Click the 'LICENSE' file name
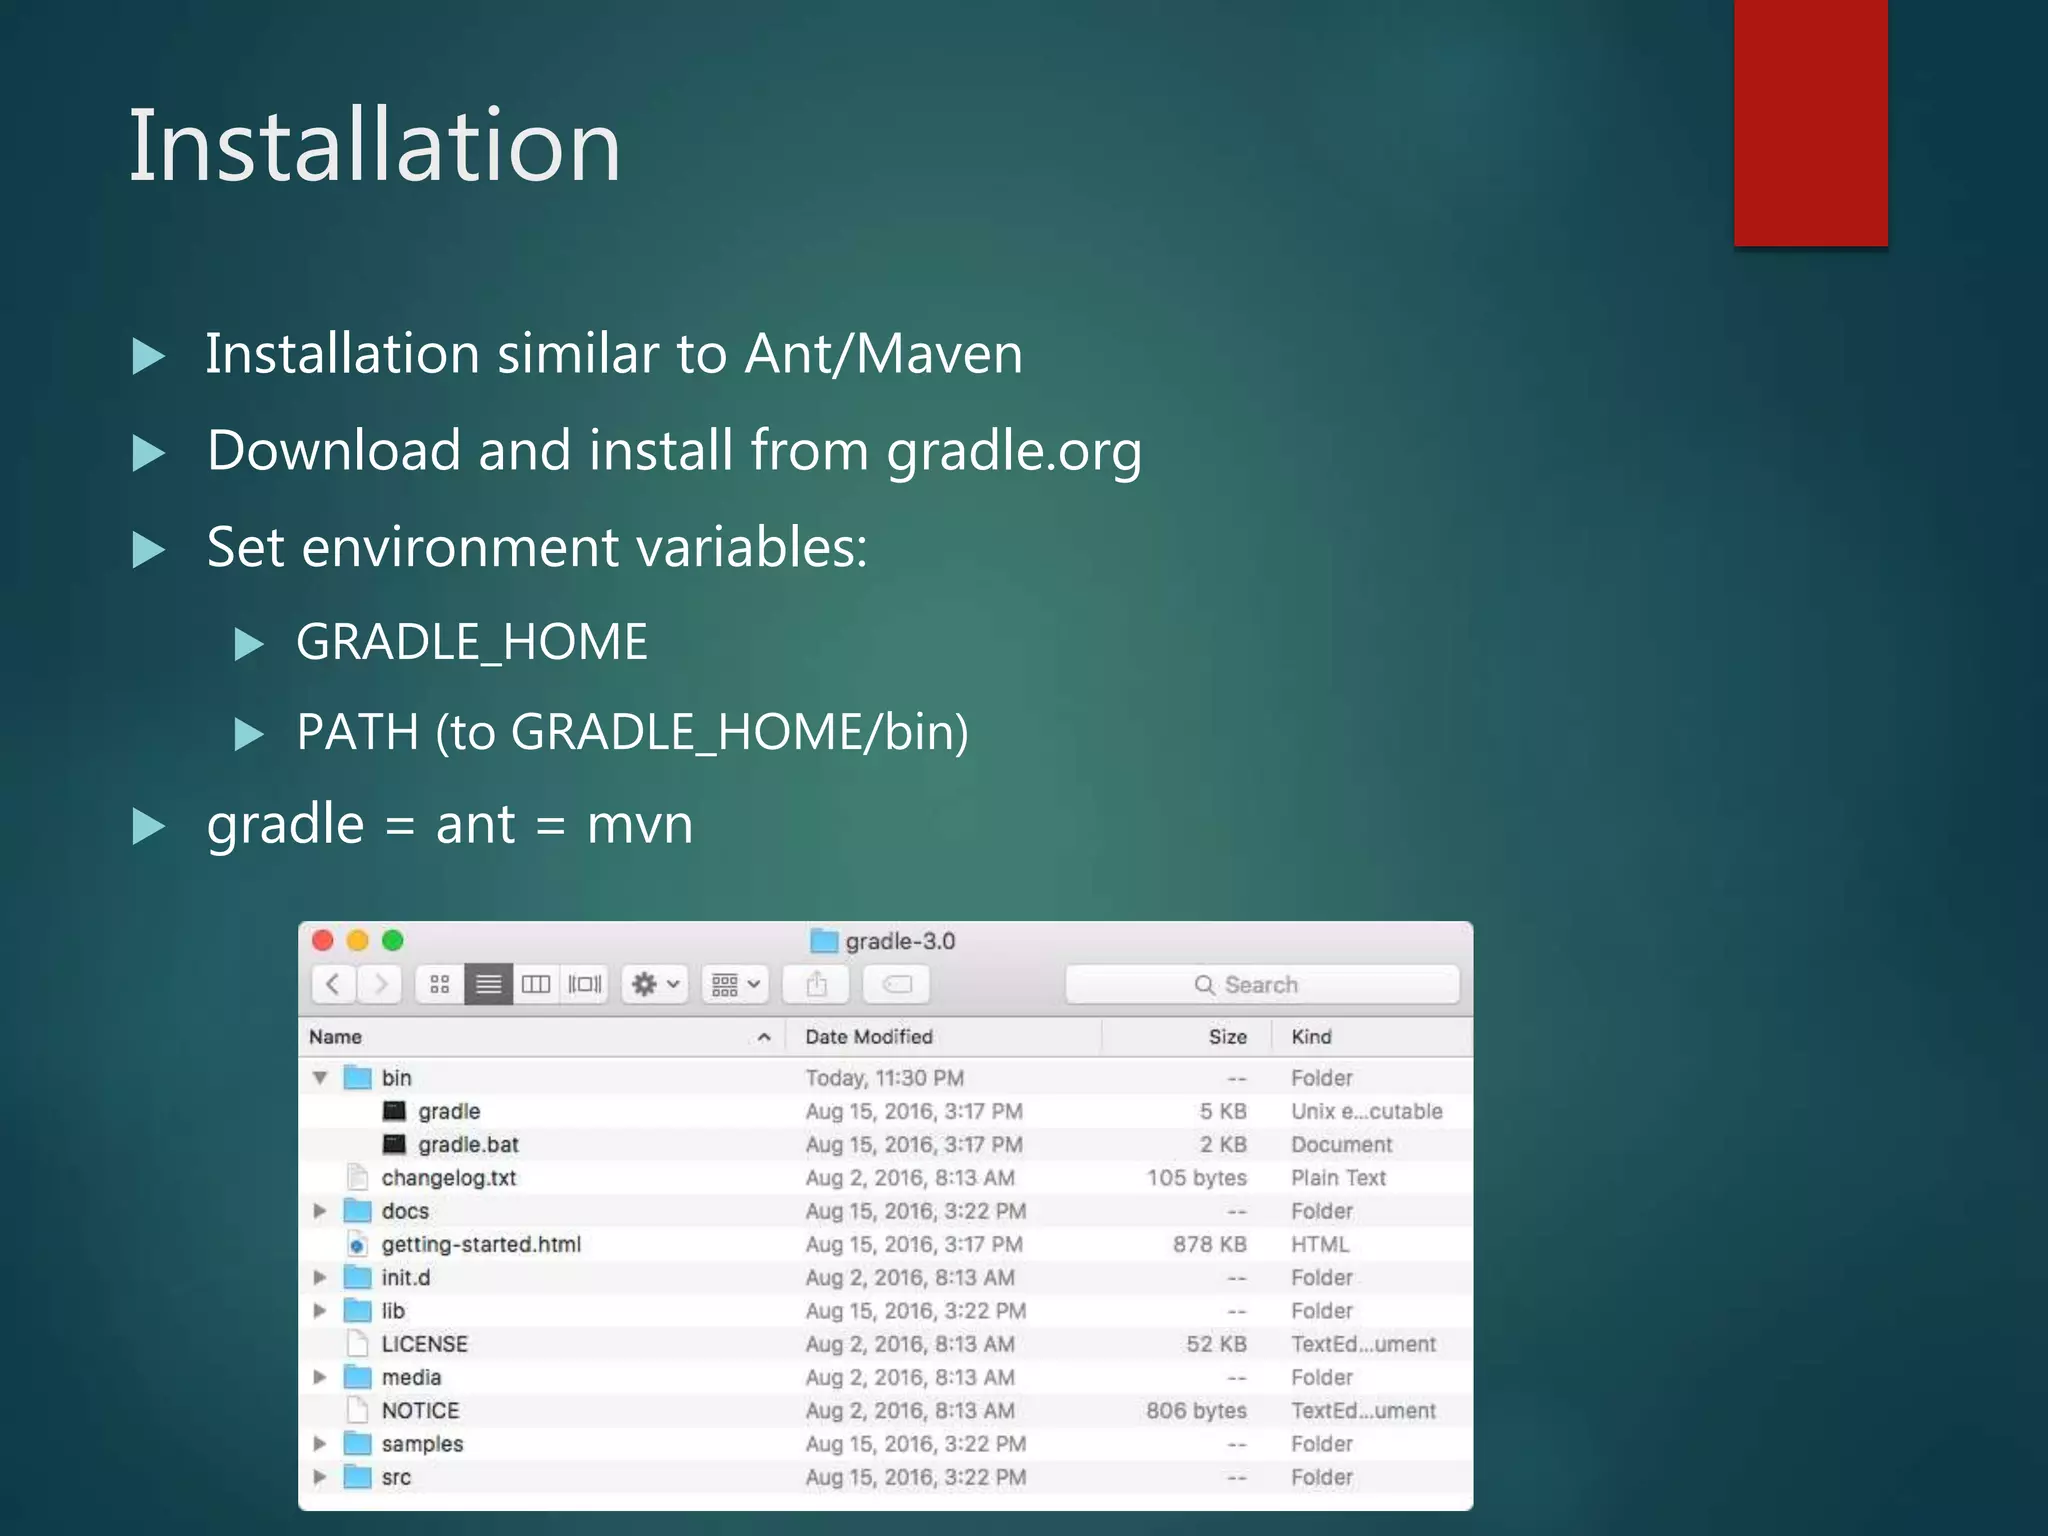The height and width of the screenshot is (1536, 2048). pyautogui.click(x=424, y=1344)
